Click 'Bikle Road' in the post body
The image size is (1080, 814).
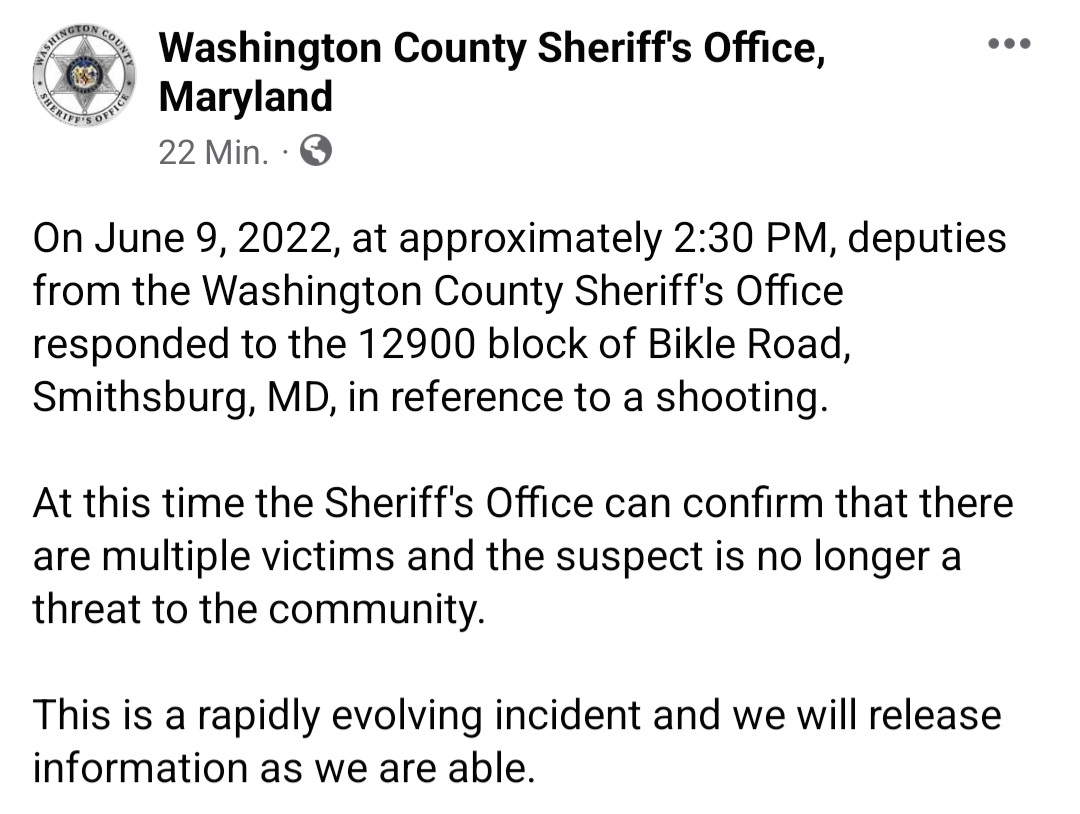click(x=749, y=344)
